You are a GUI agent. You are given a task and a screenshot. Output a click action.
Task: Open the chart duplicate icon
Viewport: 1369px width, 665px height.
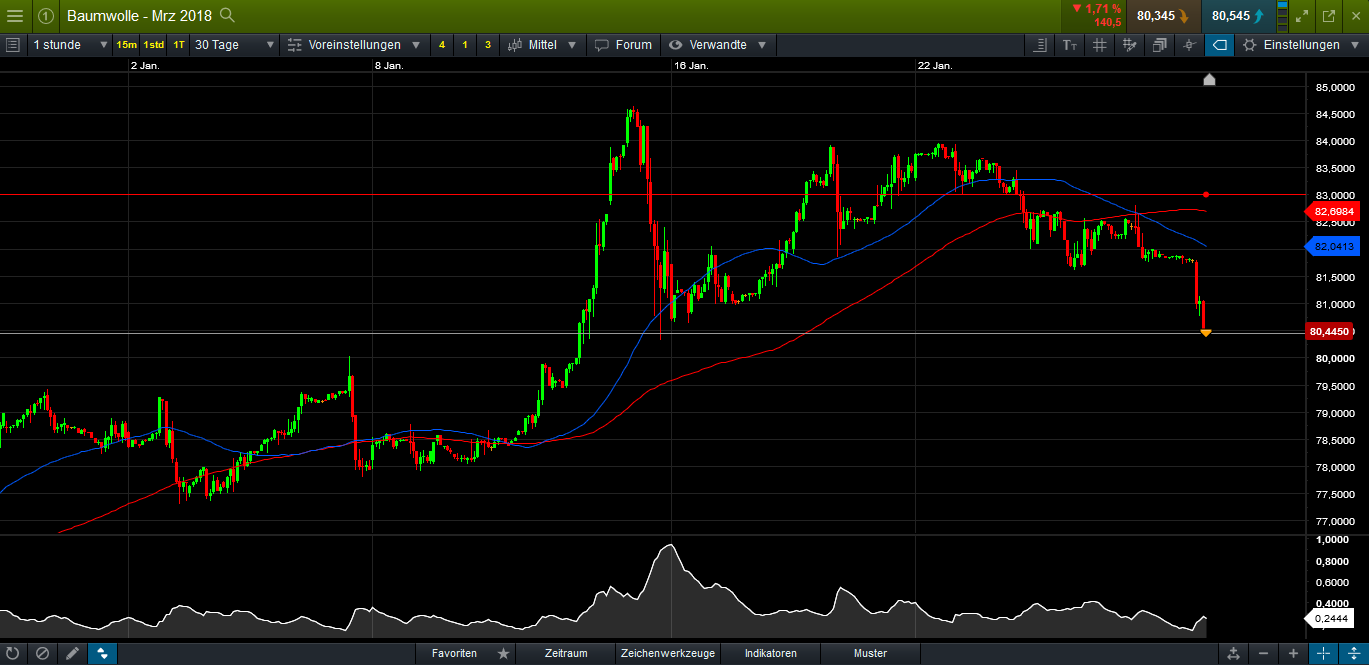[1158, 45]
